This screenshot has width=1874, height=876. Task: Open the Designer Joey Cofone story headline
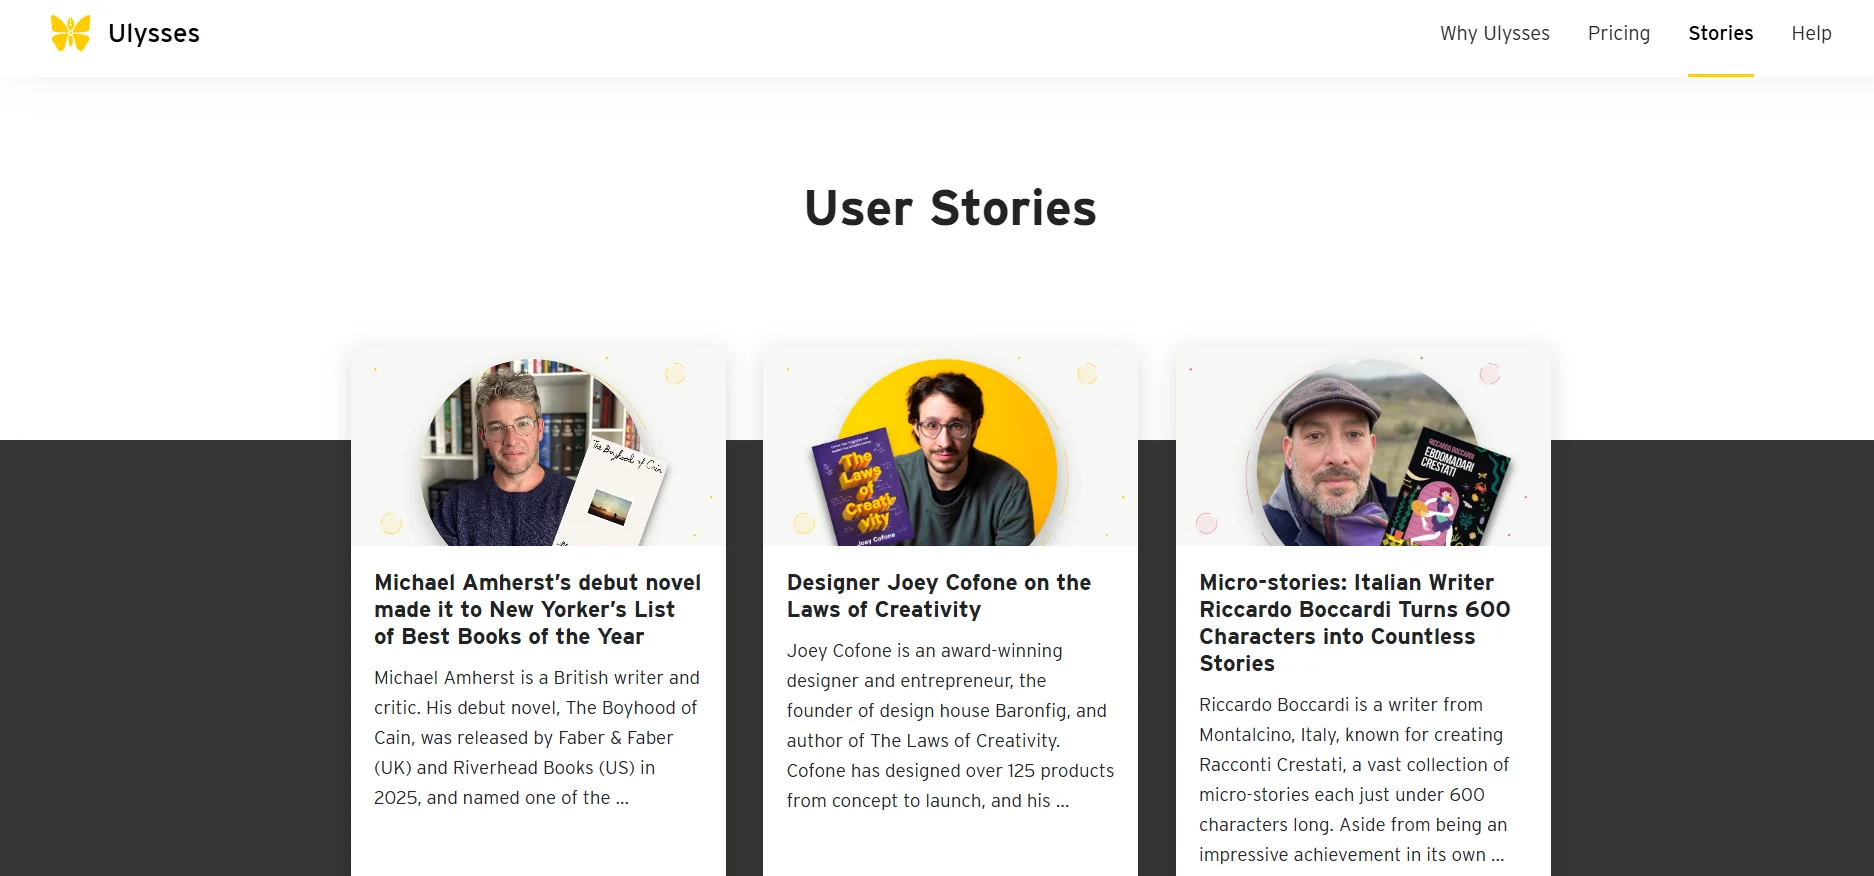tap(938, 596)
